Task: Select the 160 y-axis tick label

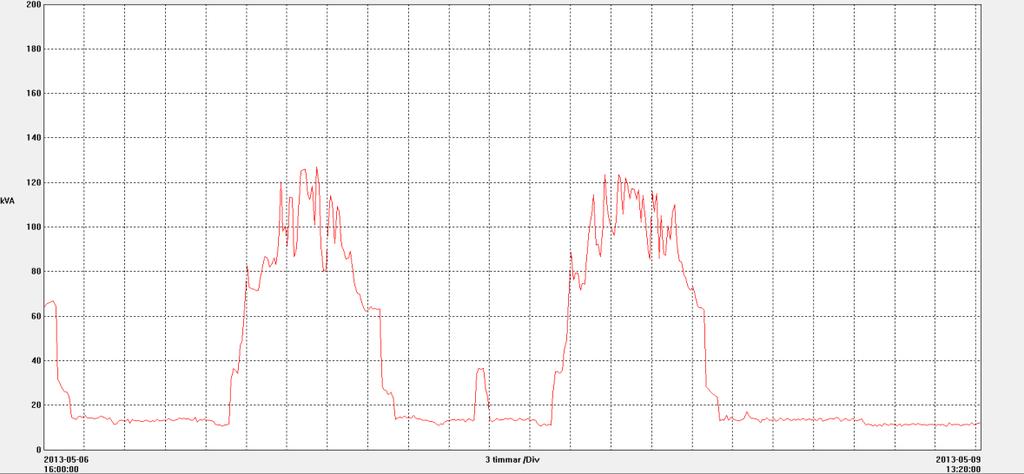Action: [x=33, y=93]
